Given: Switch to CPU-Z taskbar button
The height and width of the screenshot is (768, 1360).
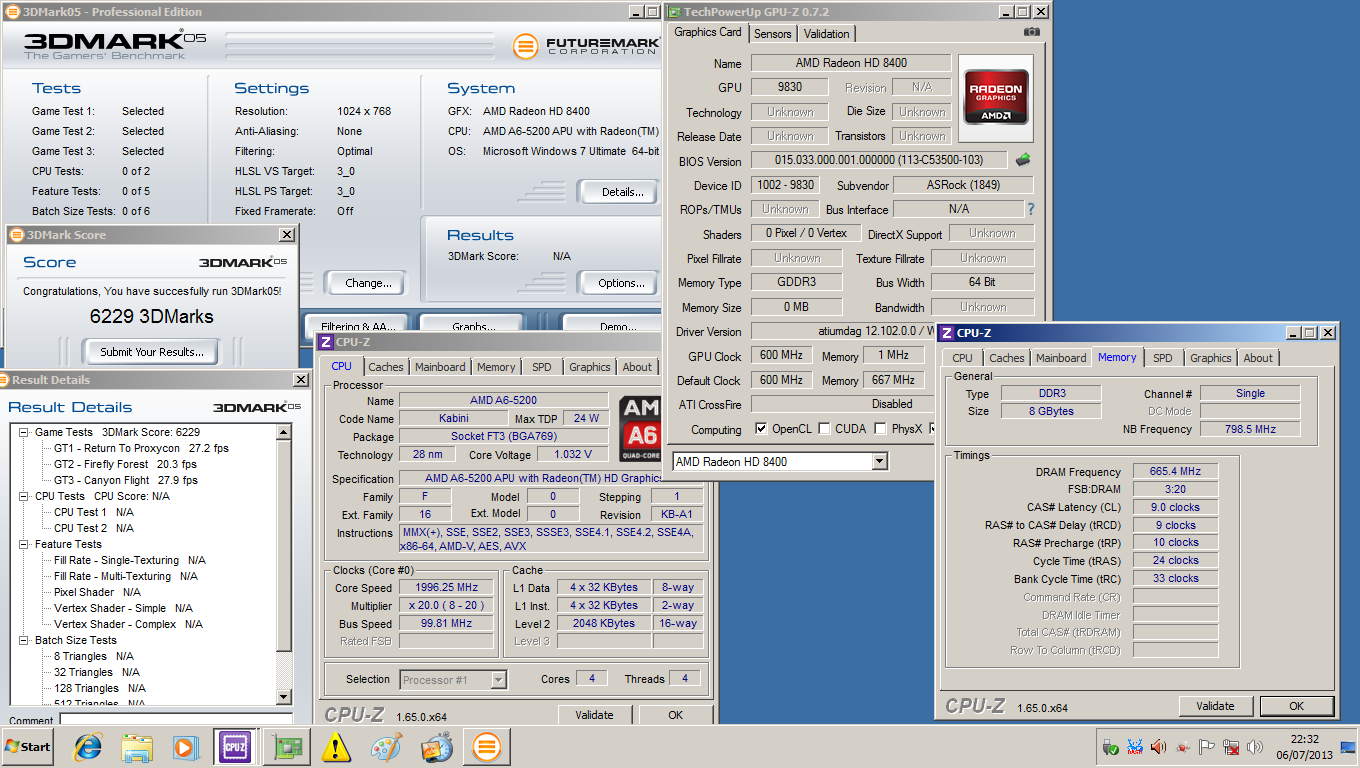Looking at the screenshot, I should (235, 747).
